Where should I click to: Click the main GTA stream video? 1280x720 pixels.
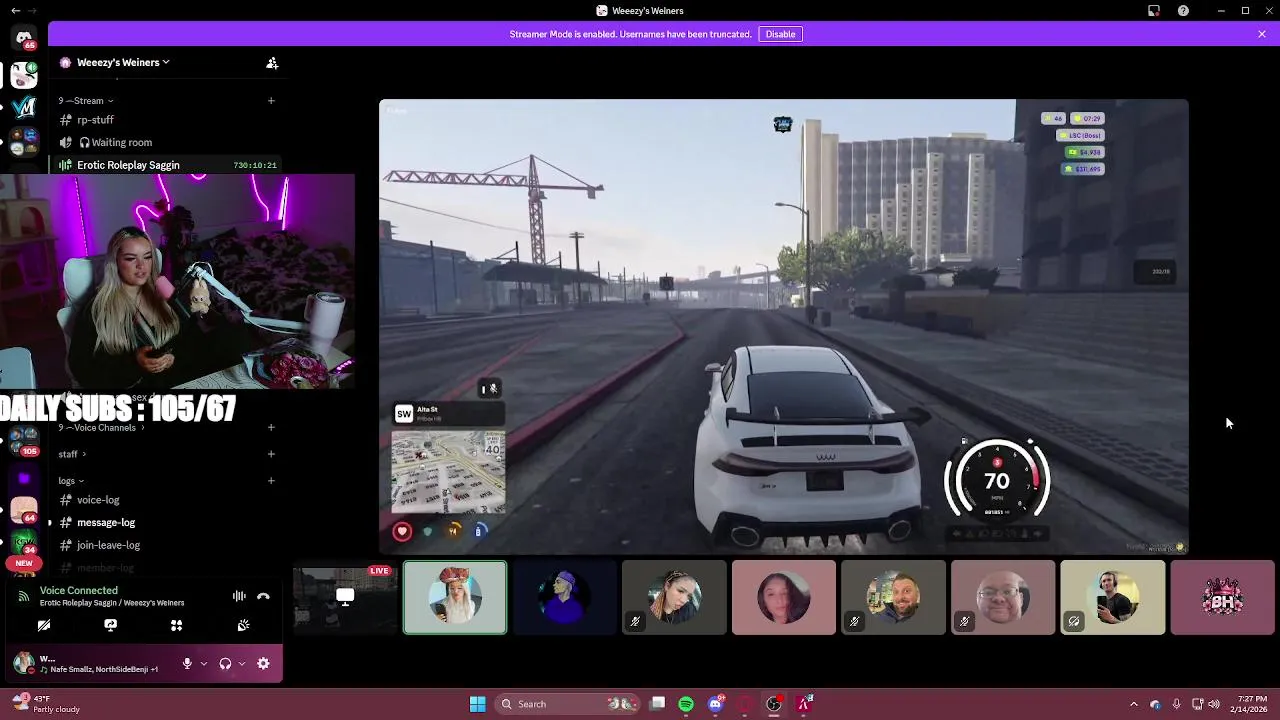(784, 326)
